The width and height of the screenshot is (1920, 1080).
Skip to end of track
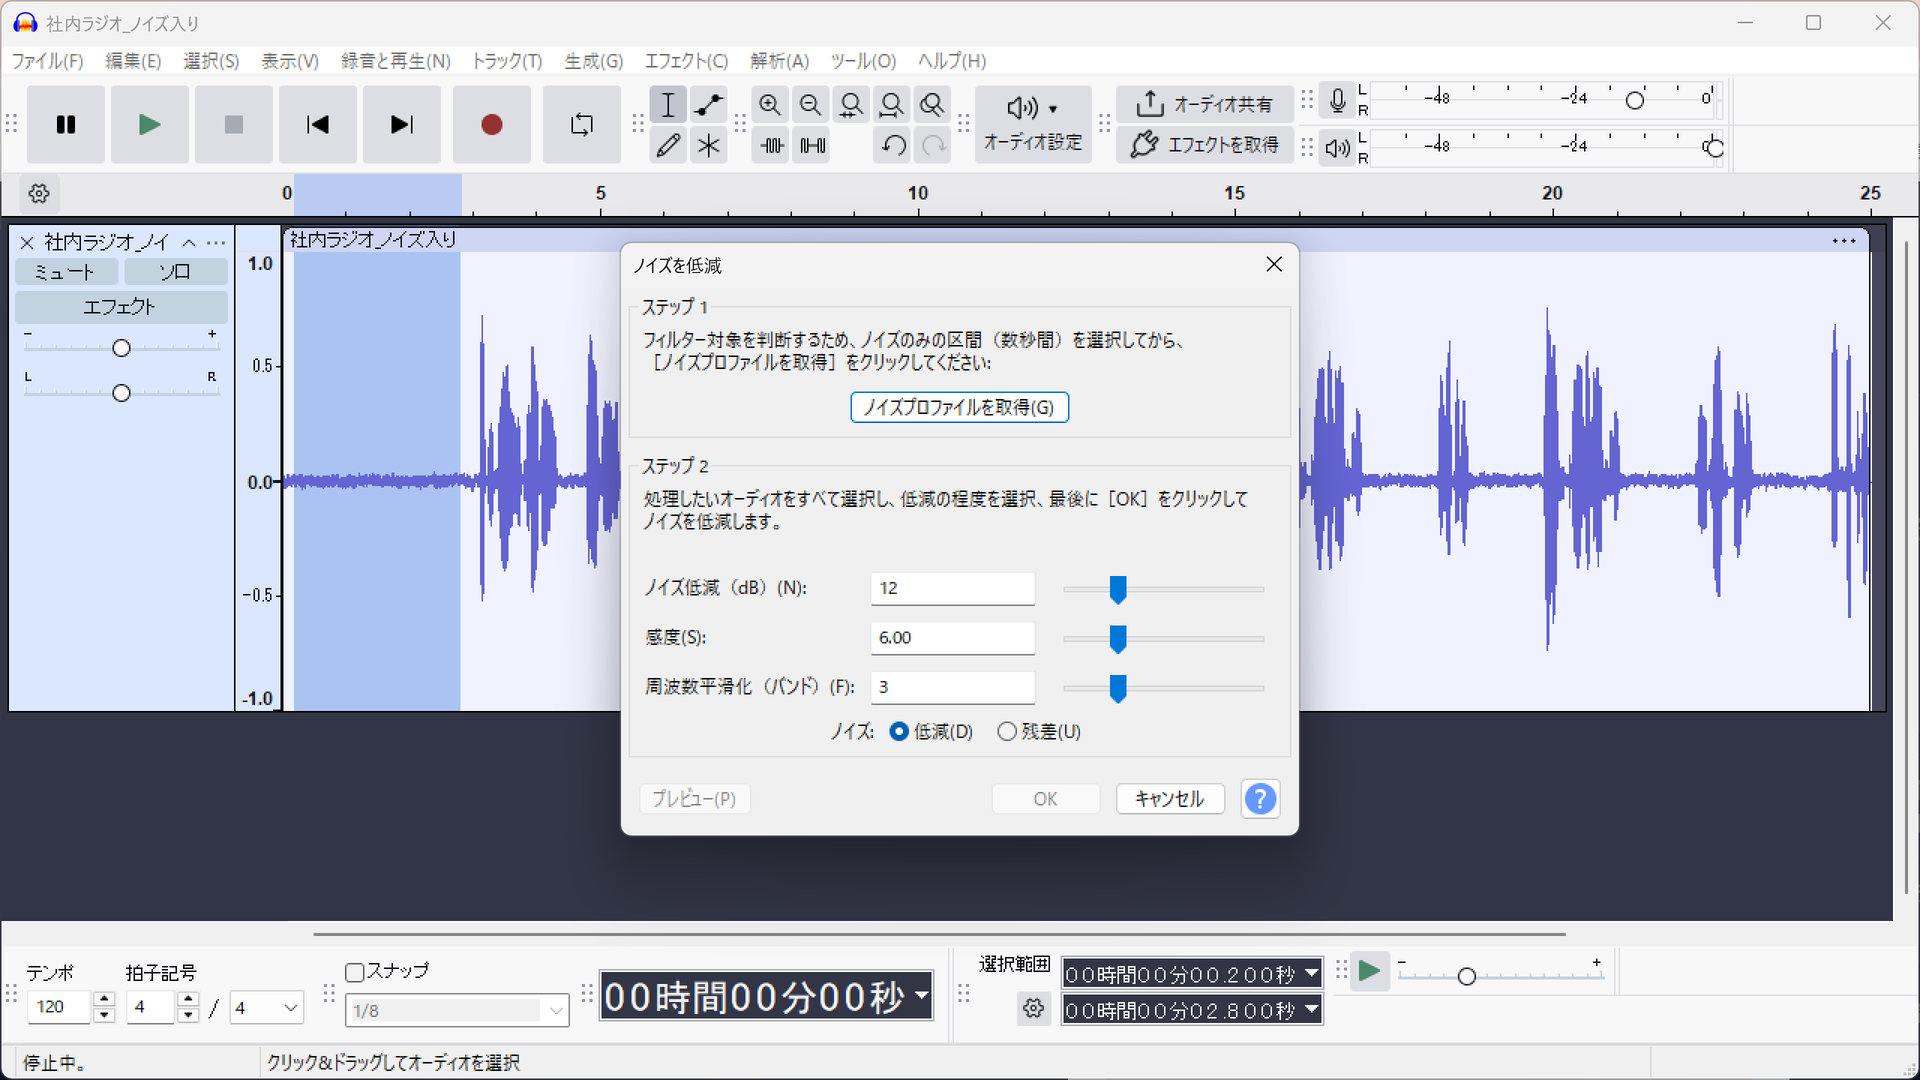point(402,125)
